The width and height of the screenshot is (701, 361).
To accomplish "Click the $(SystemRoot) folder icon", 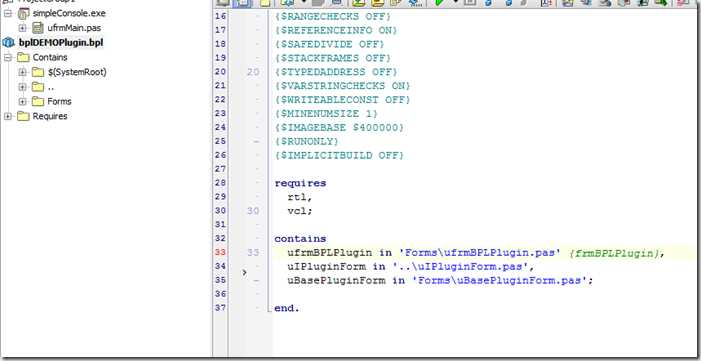I will [x=38, y=72].
